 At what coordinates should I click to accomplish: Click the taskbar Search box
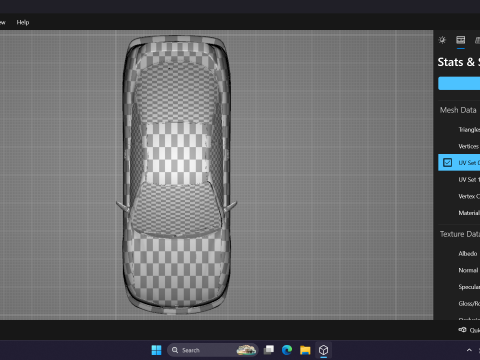tap(213, 350)
